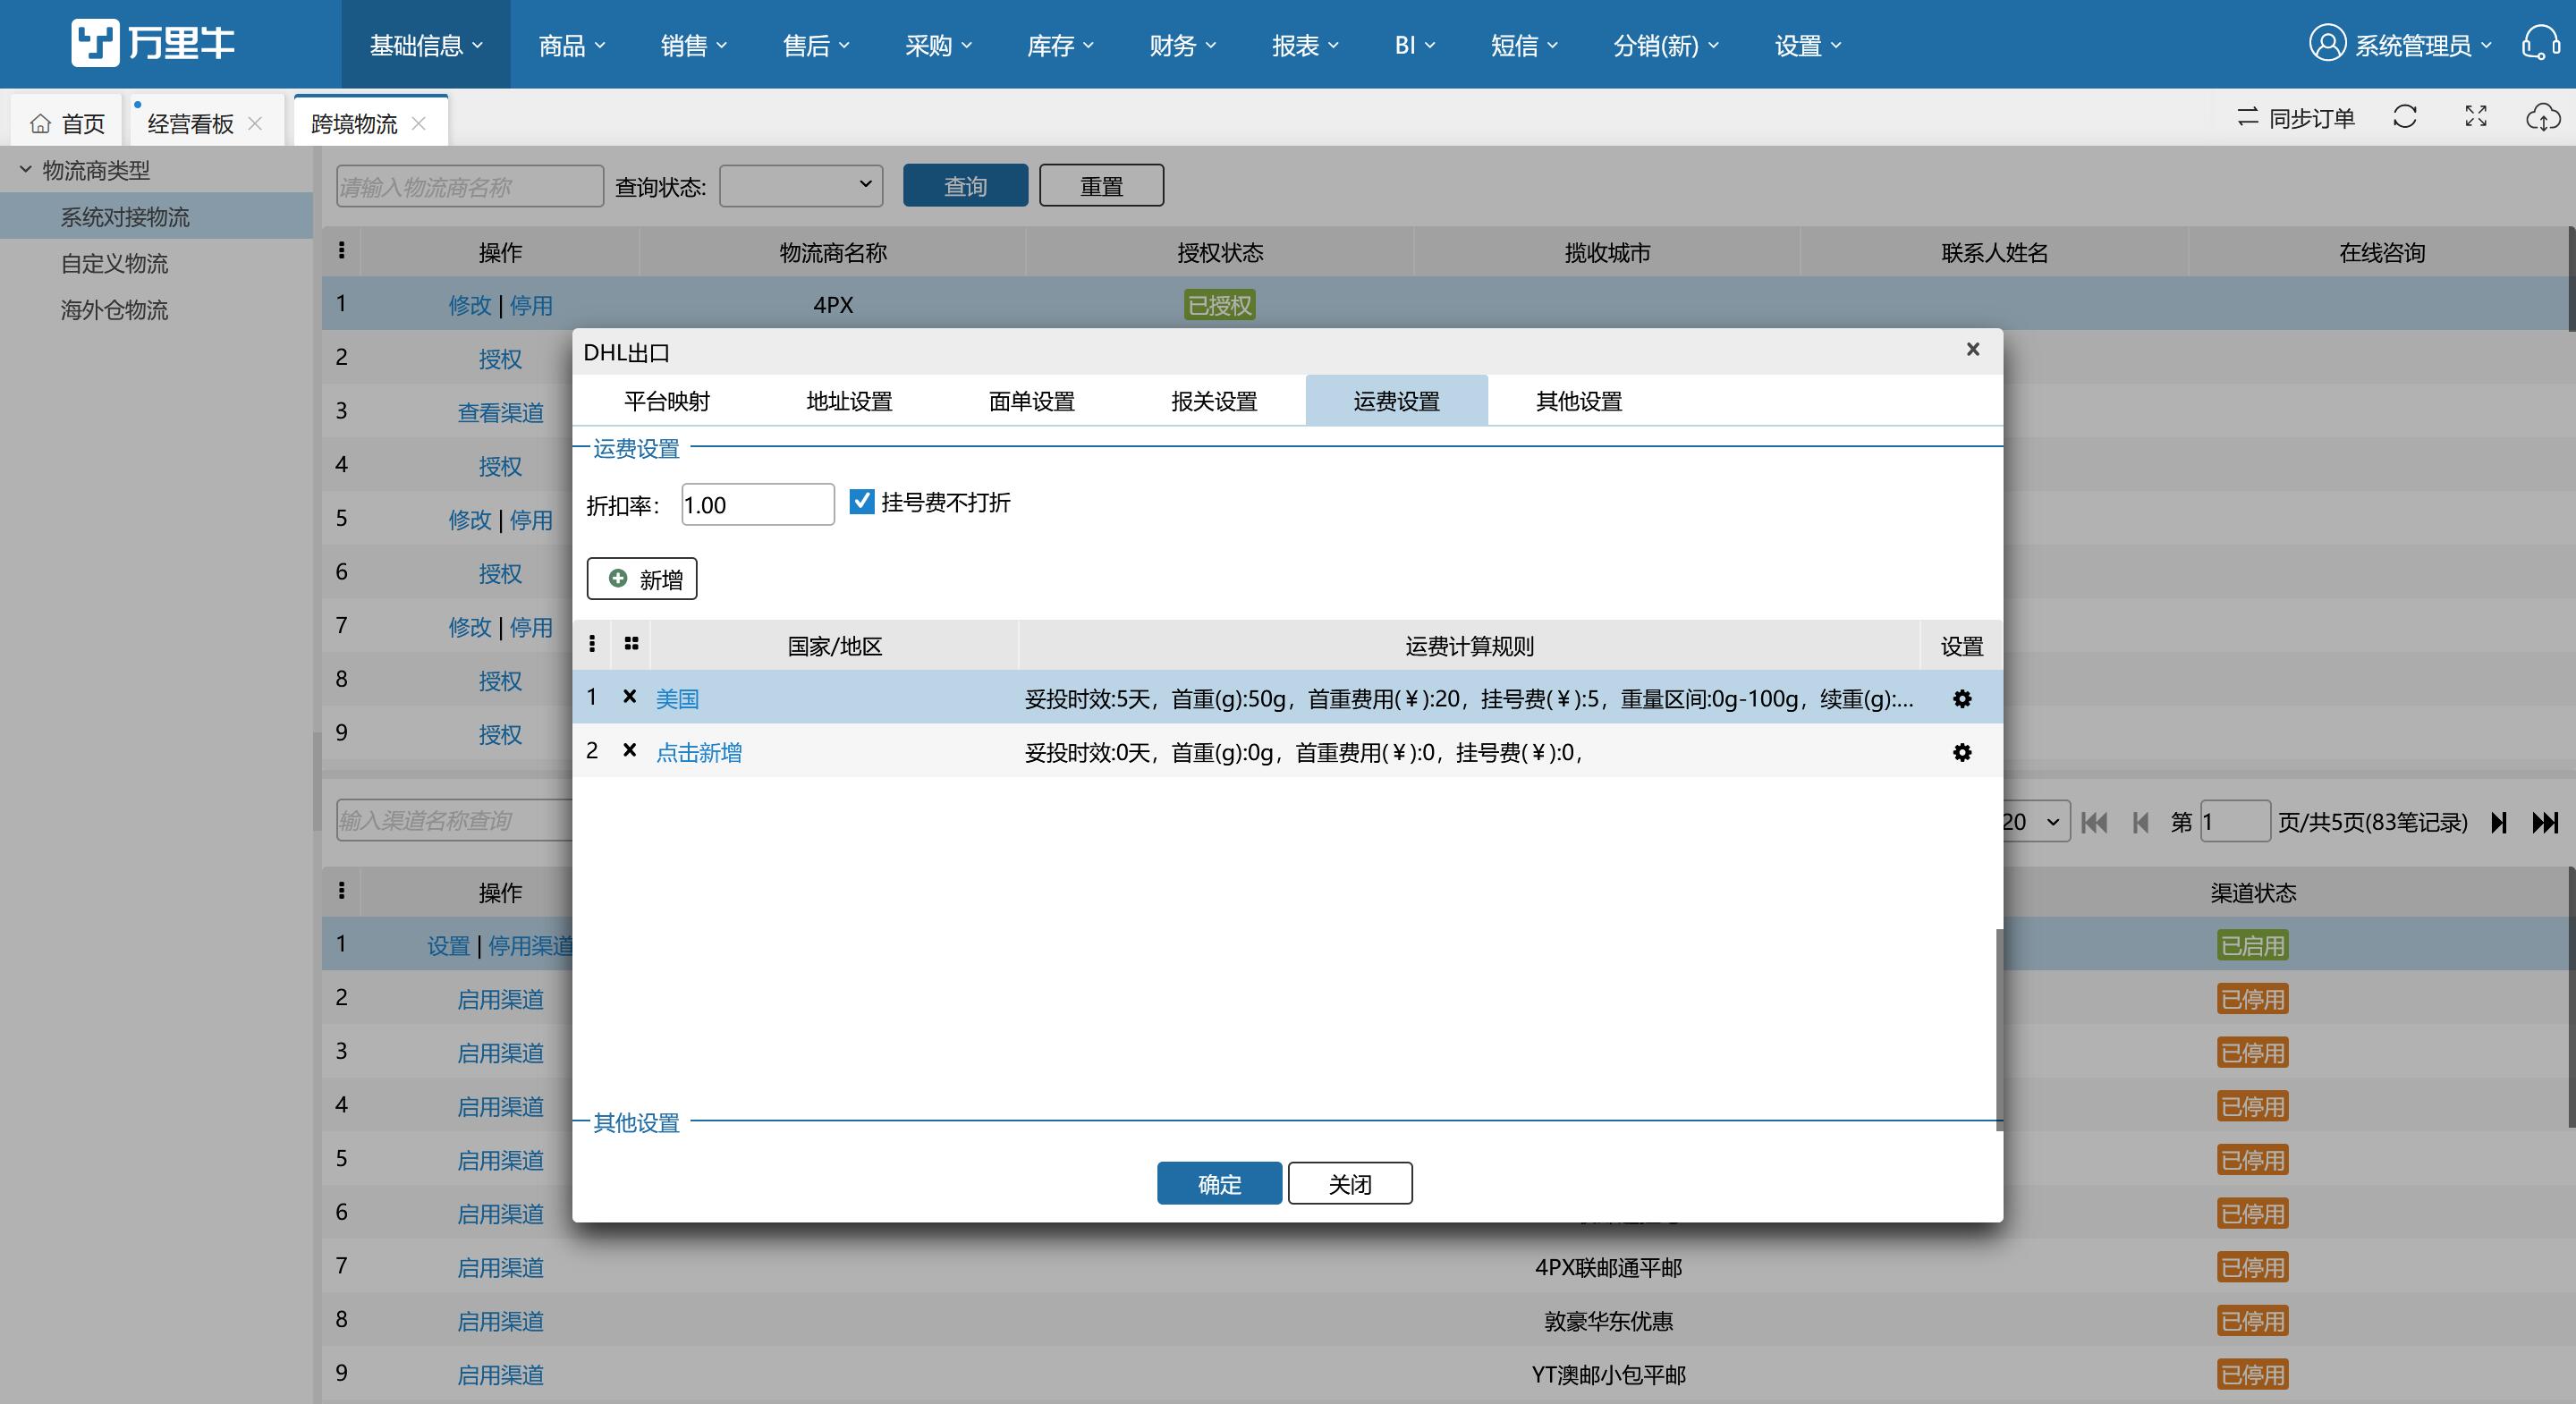2576x1404 pixels.
Task: Toggle 挂号费不打折 checkbox
Action: point(861,501)
